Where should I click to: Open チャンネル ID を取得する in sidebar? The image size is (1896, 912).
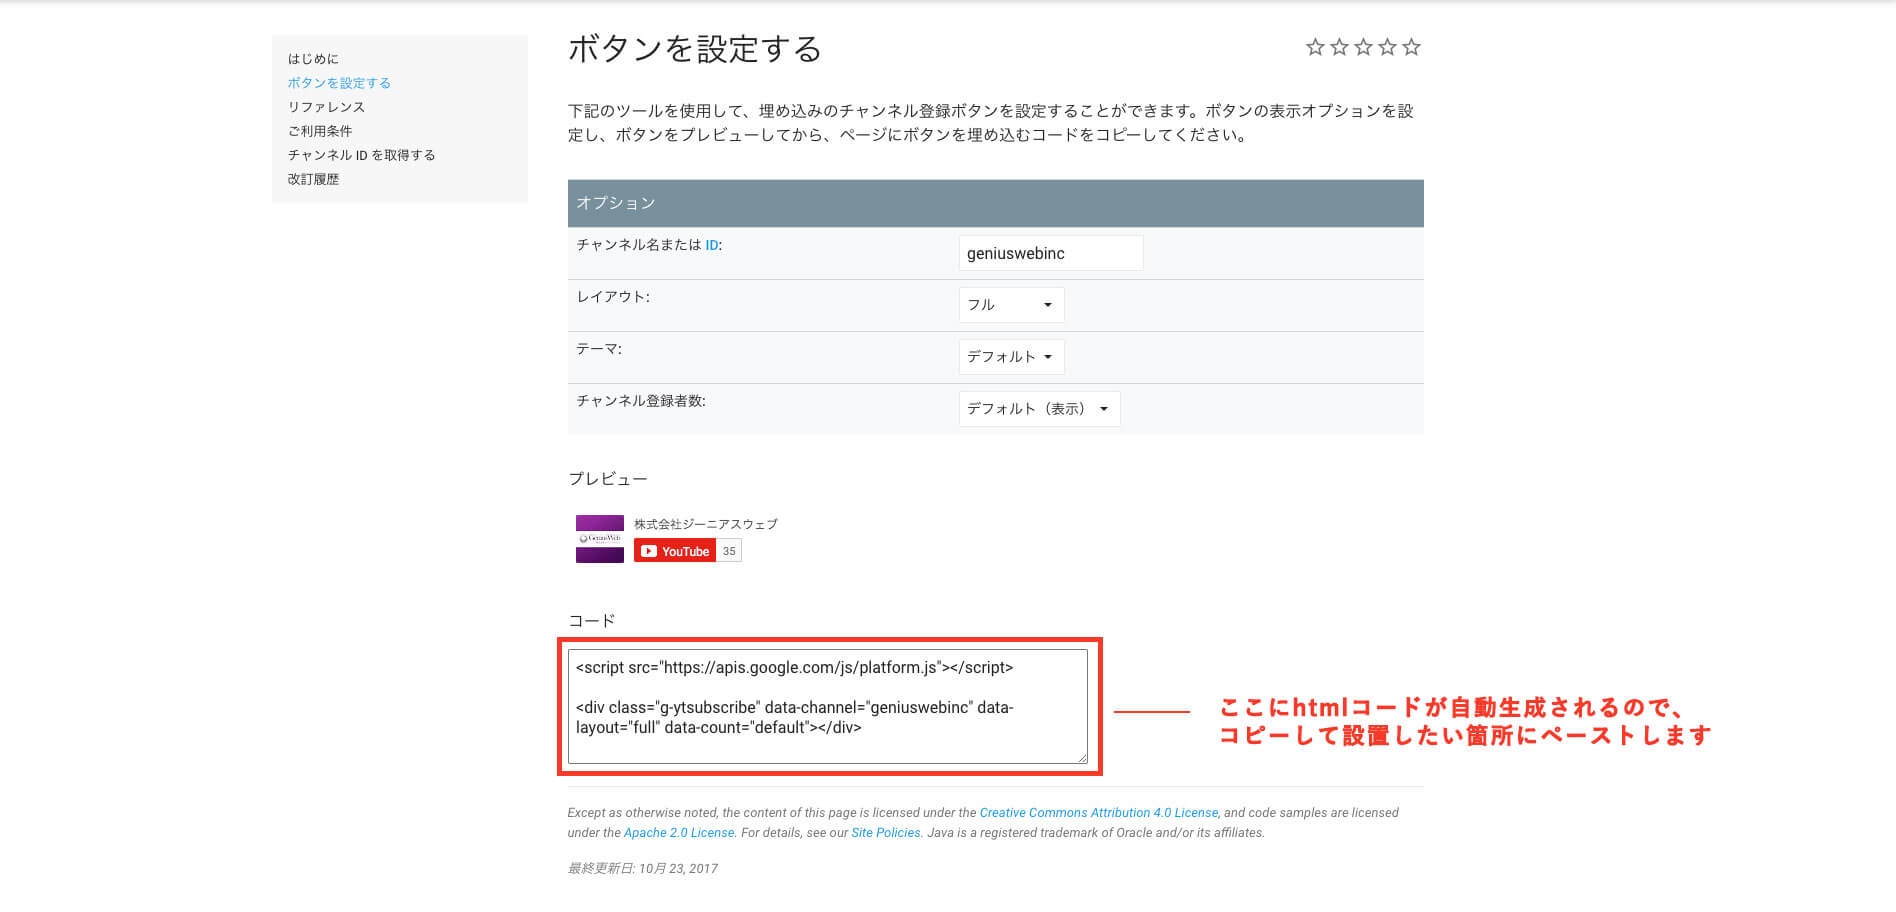[x=361, y=155]
